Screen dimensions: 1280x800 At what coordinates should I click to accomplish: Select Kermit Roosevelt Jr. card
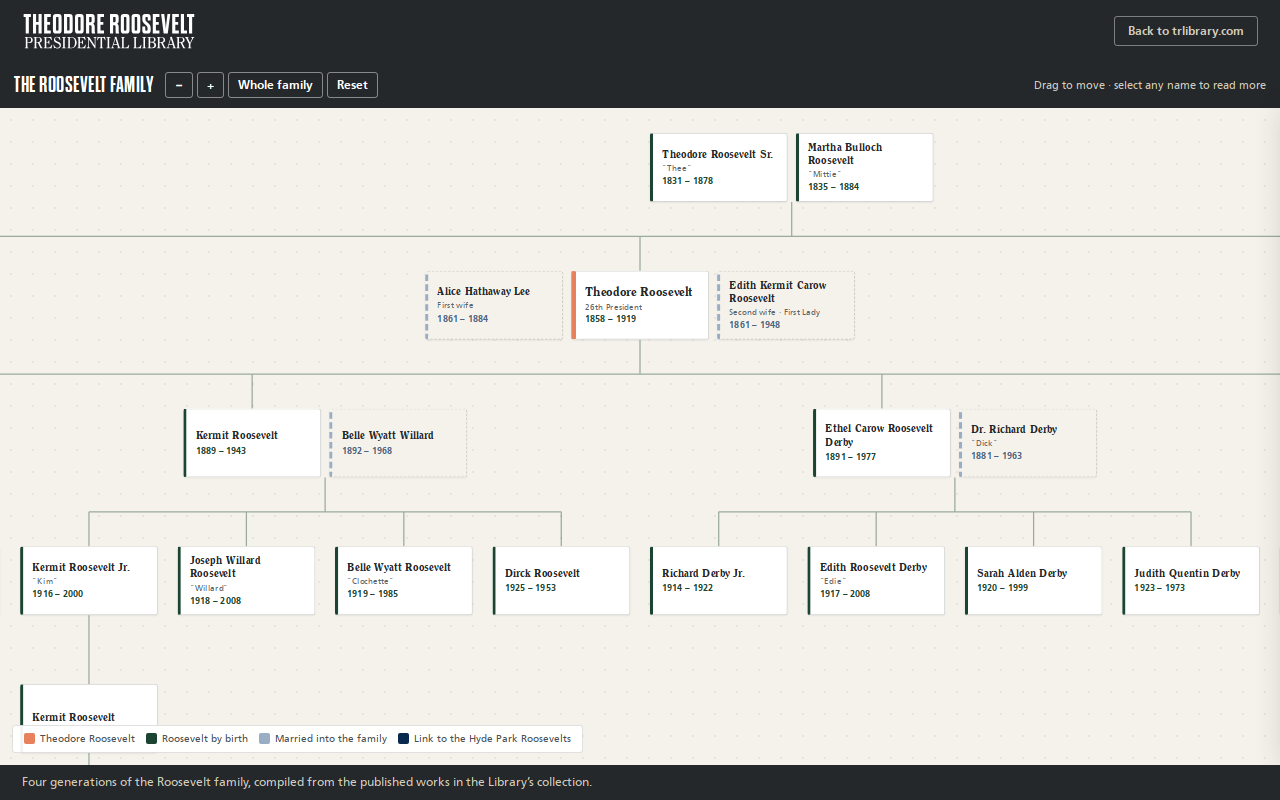coord(89,580)
